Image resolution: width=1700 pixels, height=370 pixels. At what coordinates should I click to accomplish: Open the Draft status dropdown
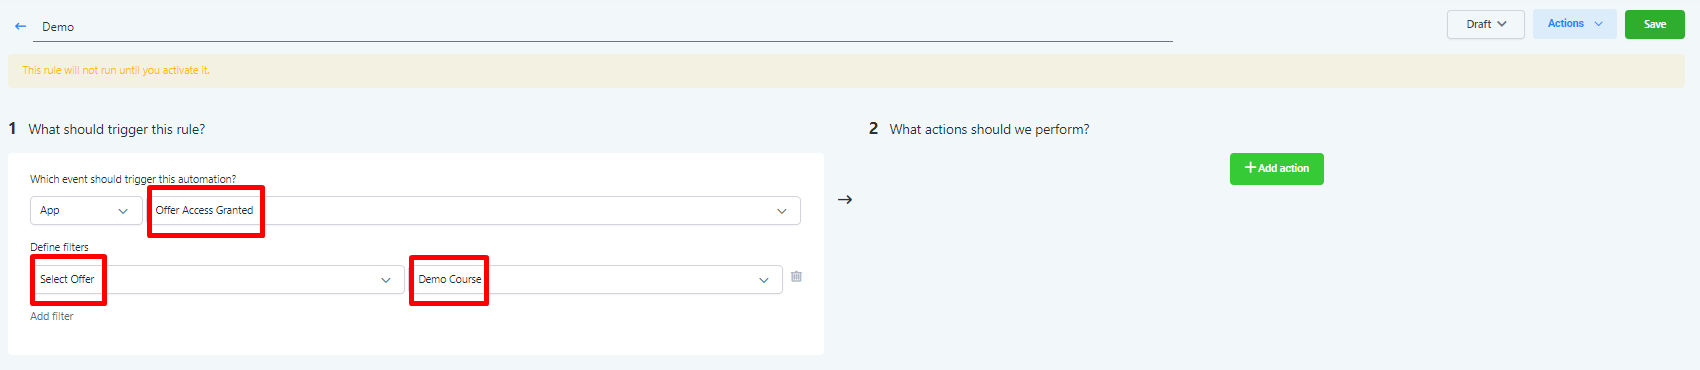pyautogui.click(x=1486, y=24)
